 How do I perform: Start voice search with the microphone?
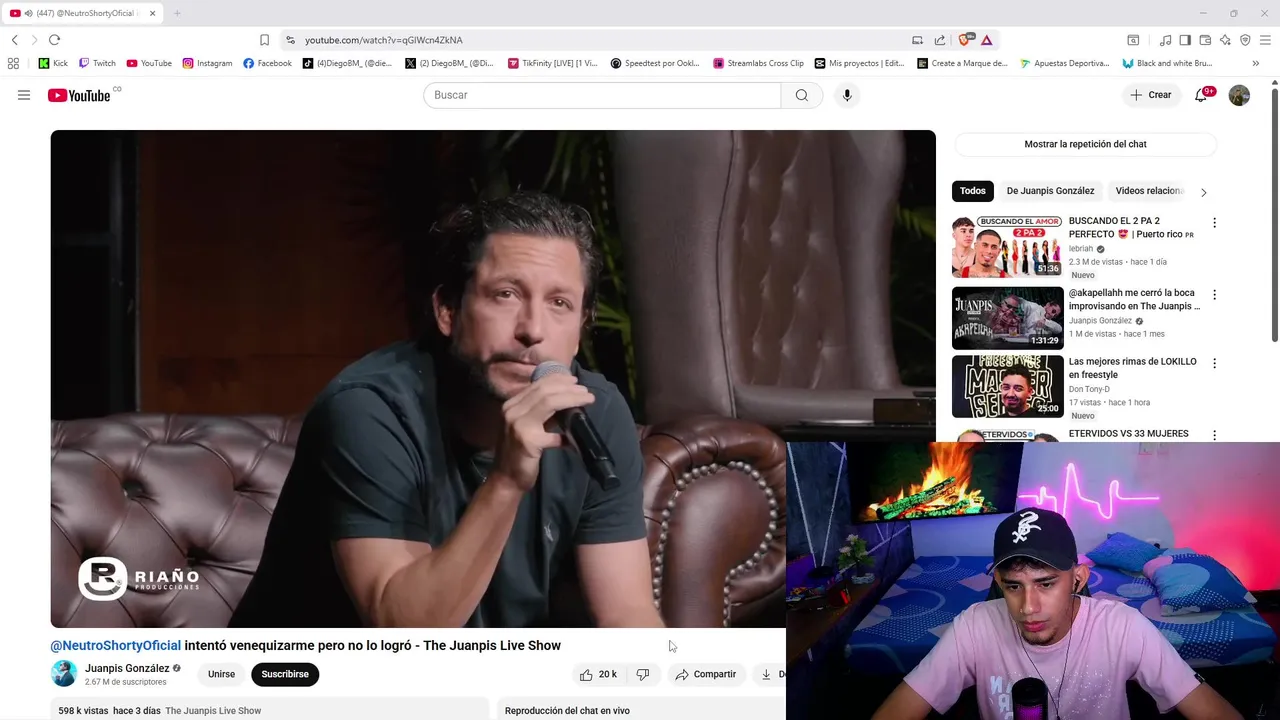pos(847,95)
